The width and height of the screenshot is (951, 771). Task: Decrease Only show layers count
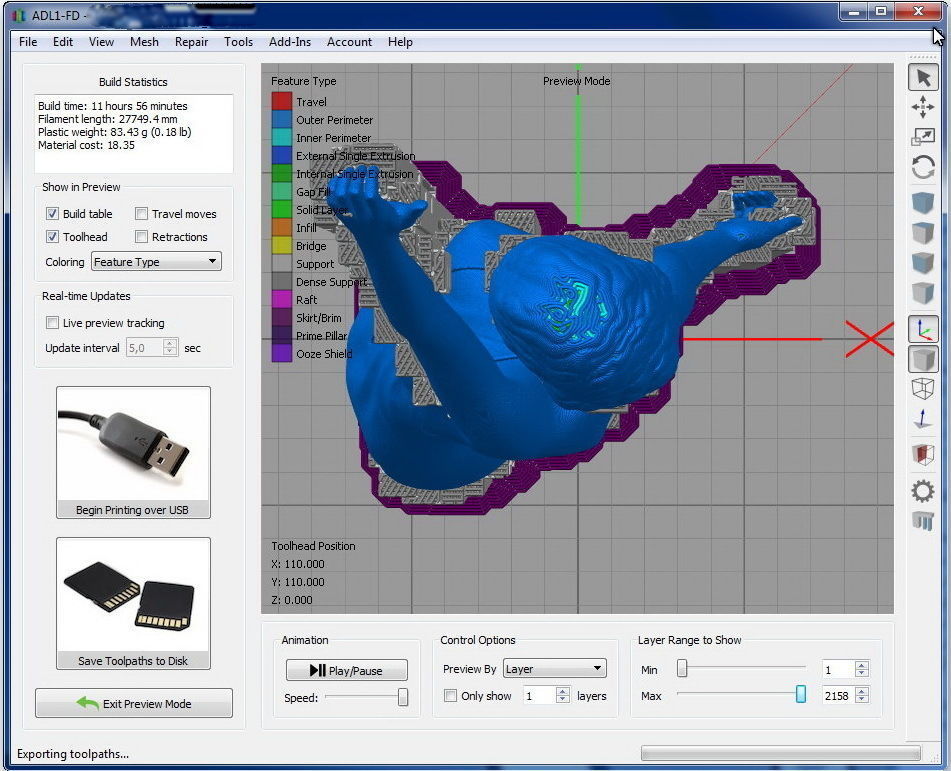pos(563,699)
